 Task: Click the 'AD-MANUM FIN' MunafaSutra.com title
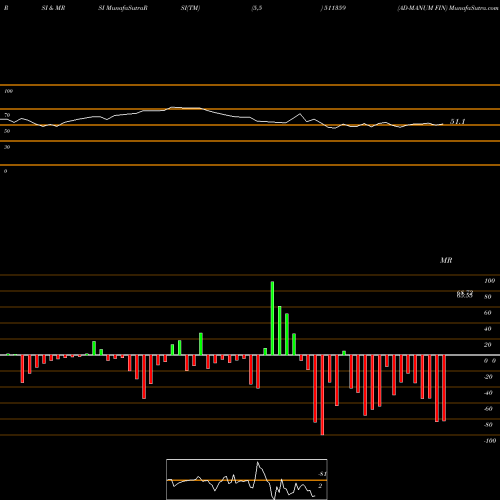(x=448, y=8)
